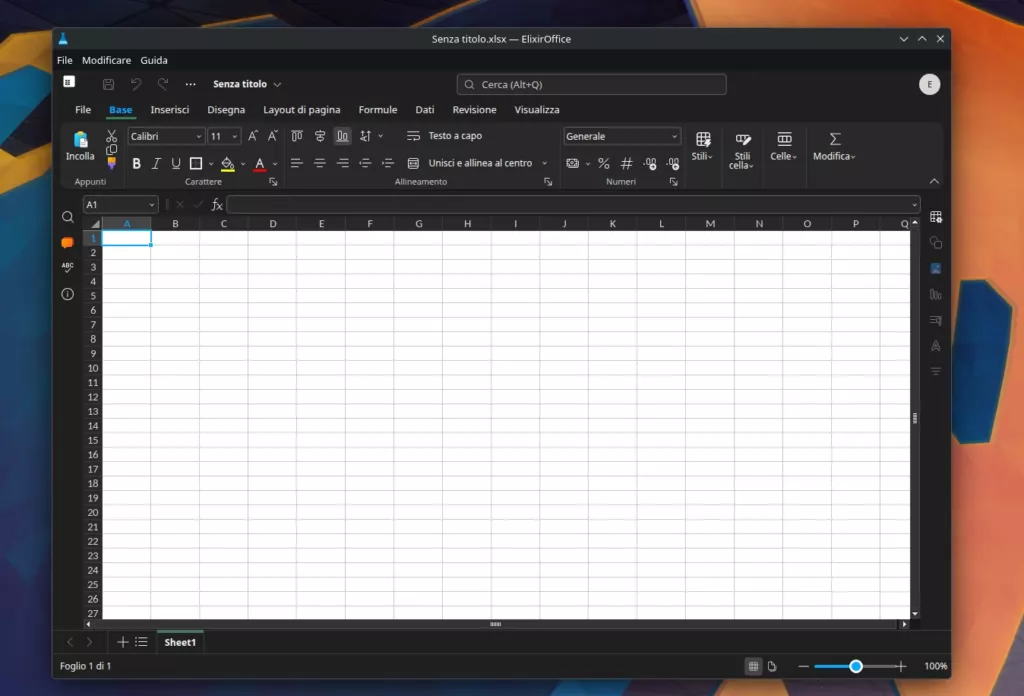Change the text orientation

[x=366, y=136]
